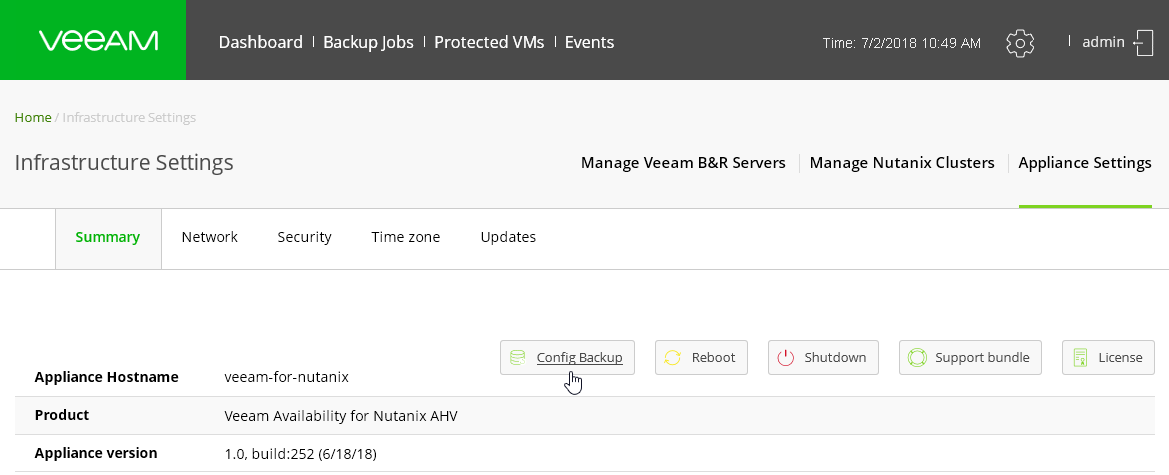Screen dimensions: 1169x475
Task: Click the Product label
Action: (62, 415)
